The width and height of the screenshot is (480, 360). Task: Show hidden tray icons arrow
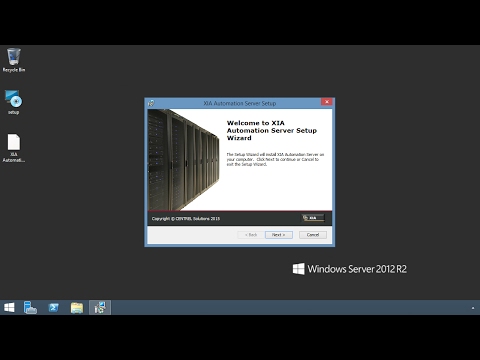point(473,308)
